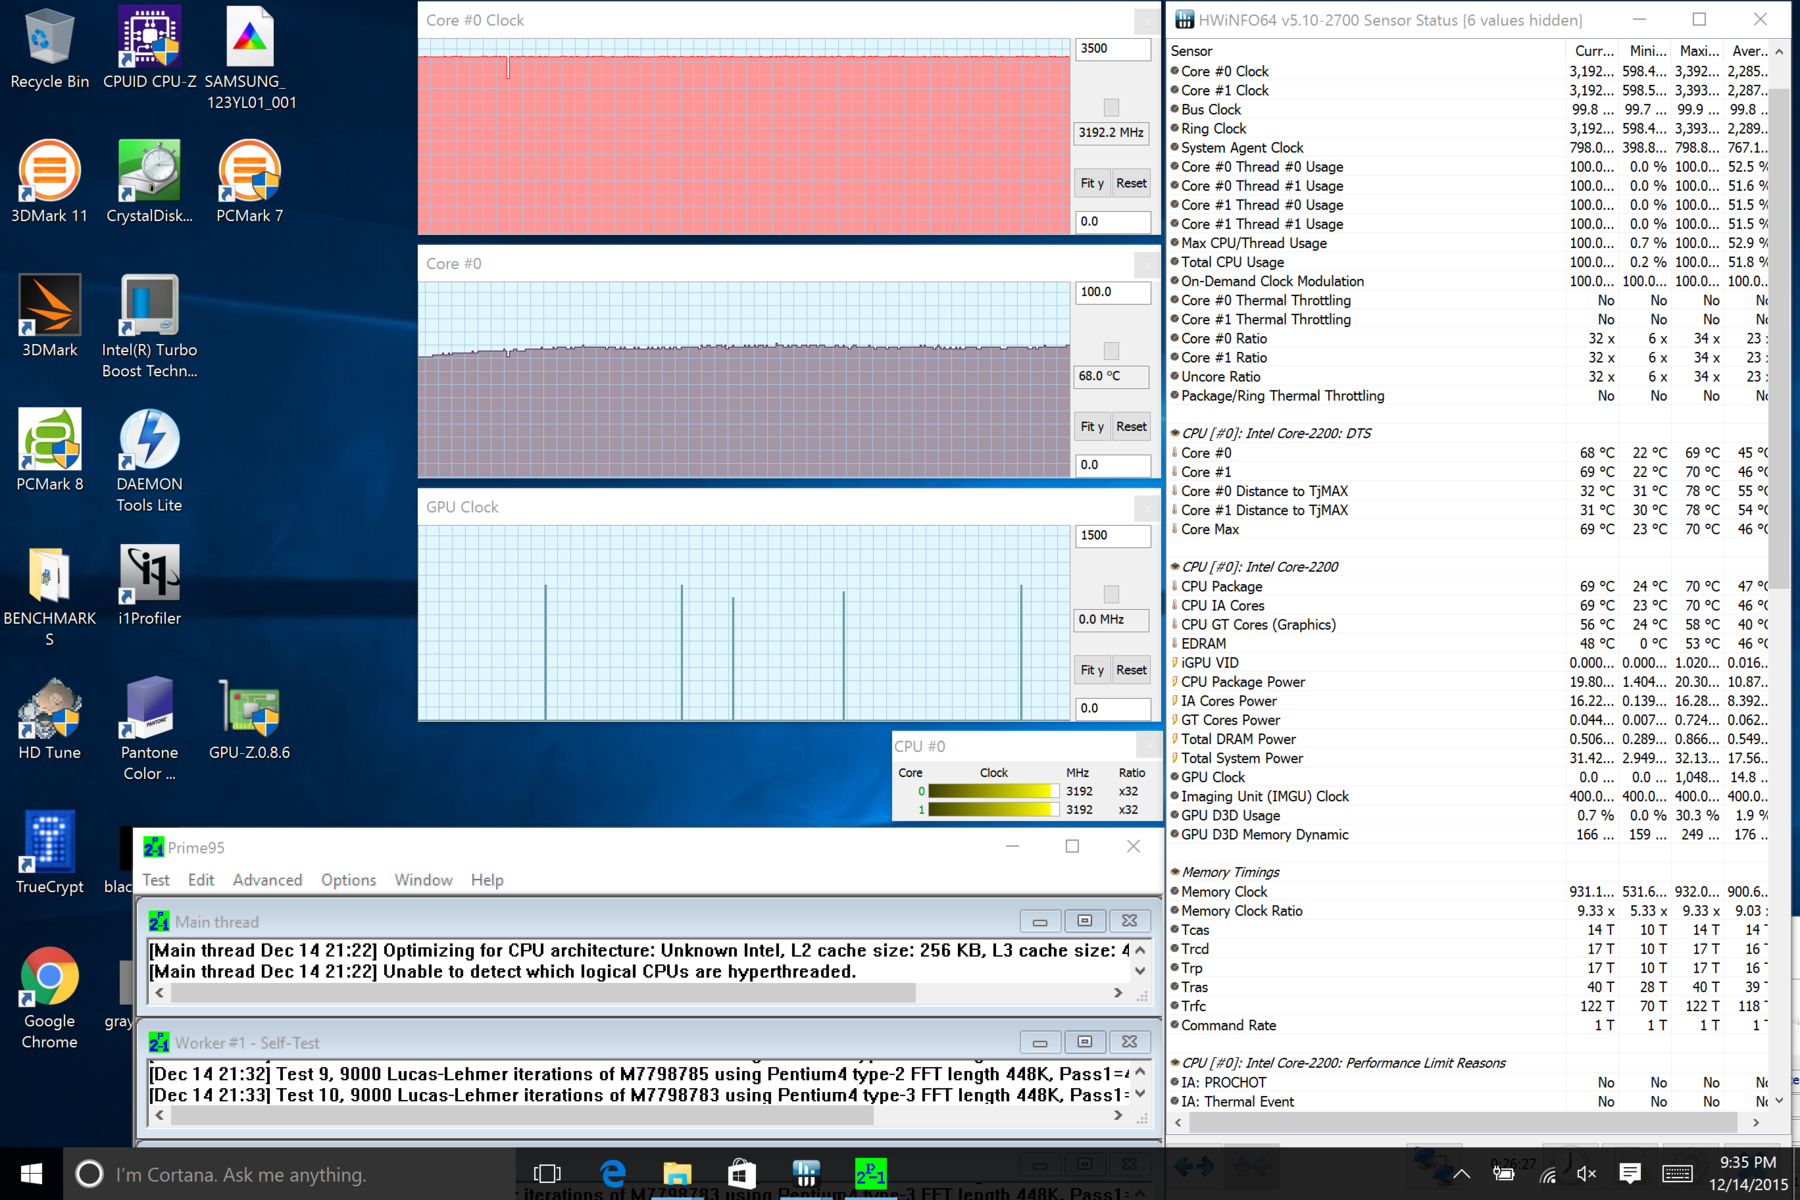Open DAEMON Tools Lite shortcut

coord(150,460)
